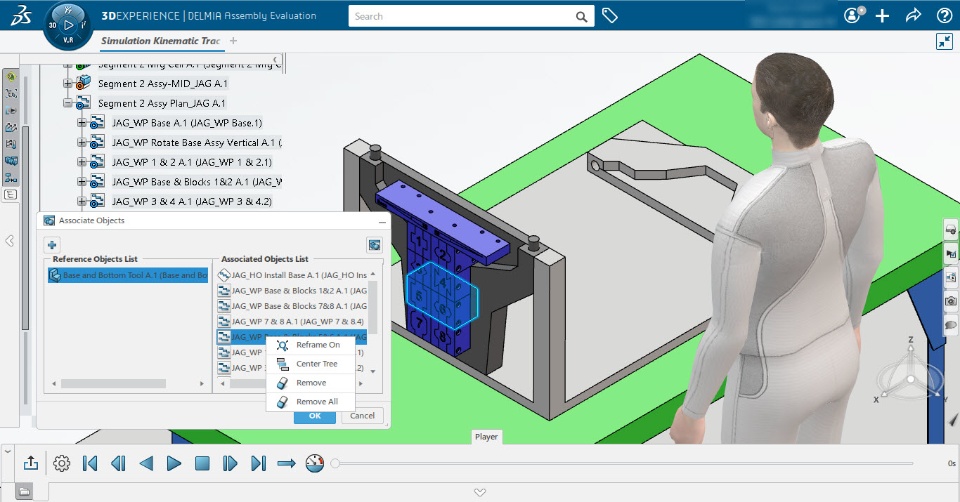The height and width of the screenshot is (502, 960).
Task: Select JAG_WP 3 & 4 A.1 tree item
Action: pyautogui.click(x=192, y=201)
